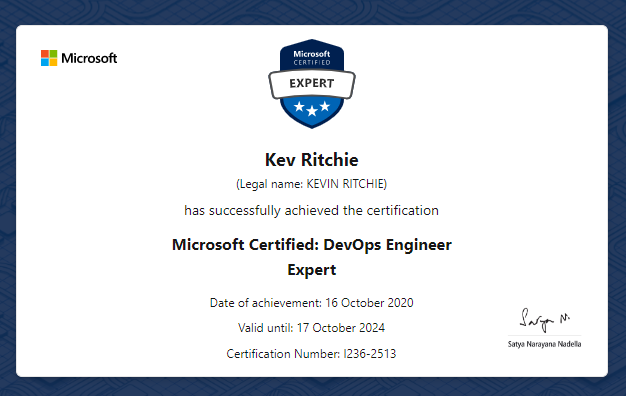
Task: Click the "Satya Narayana Nadella" printed name
Action: [x=545, y=344]
